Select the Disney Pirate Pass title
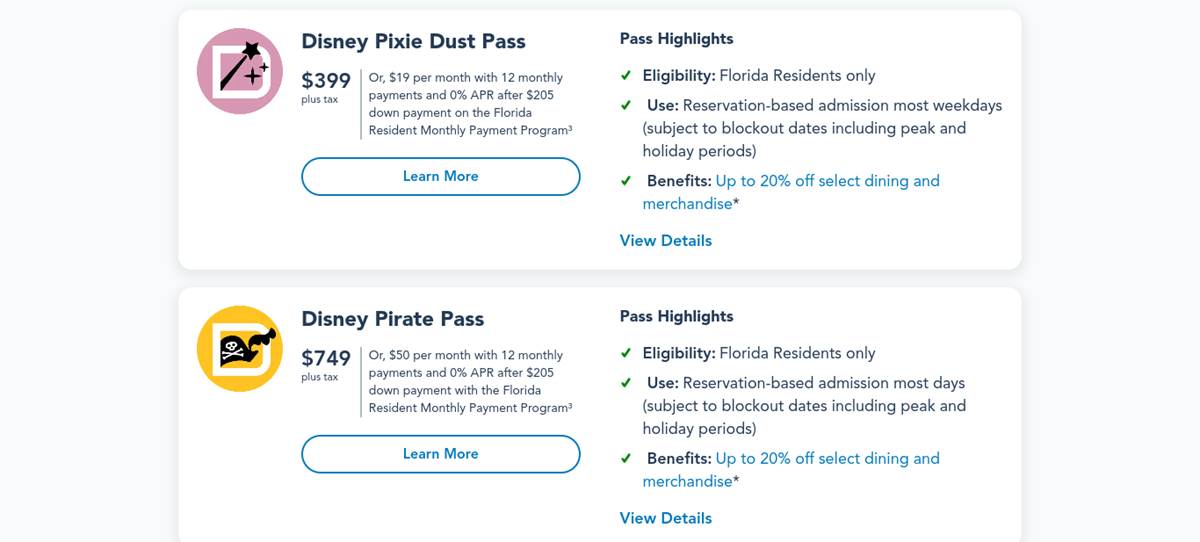The width and height of the screenshot is (1200, 542). pos(393,319)
